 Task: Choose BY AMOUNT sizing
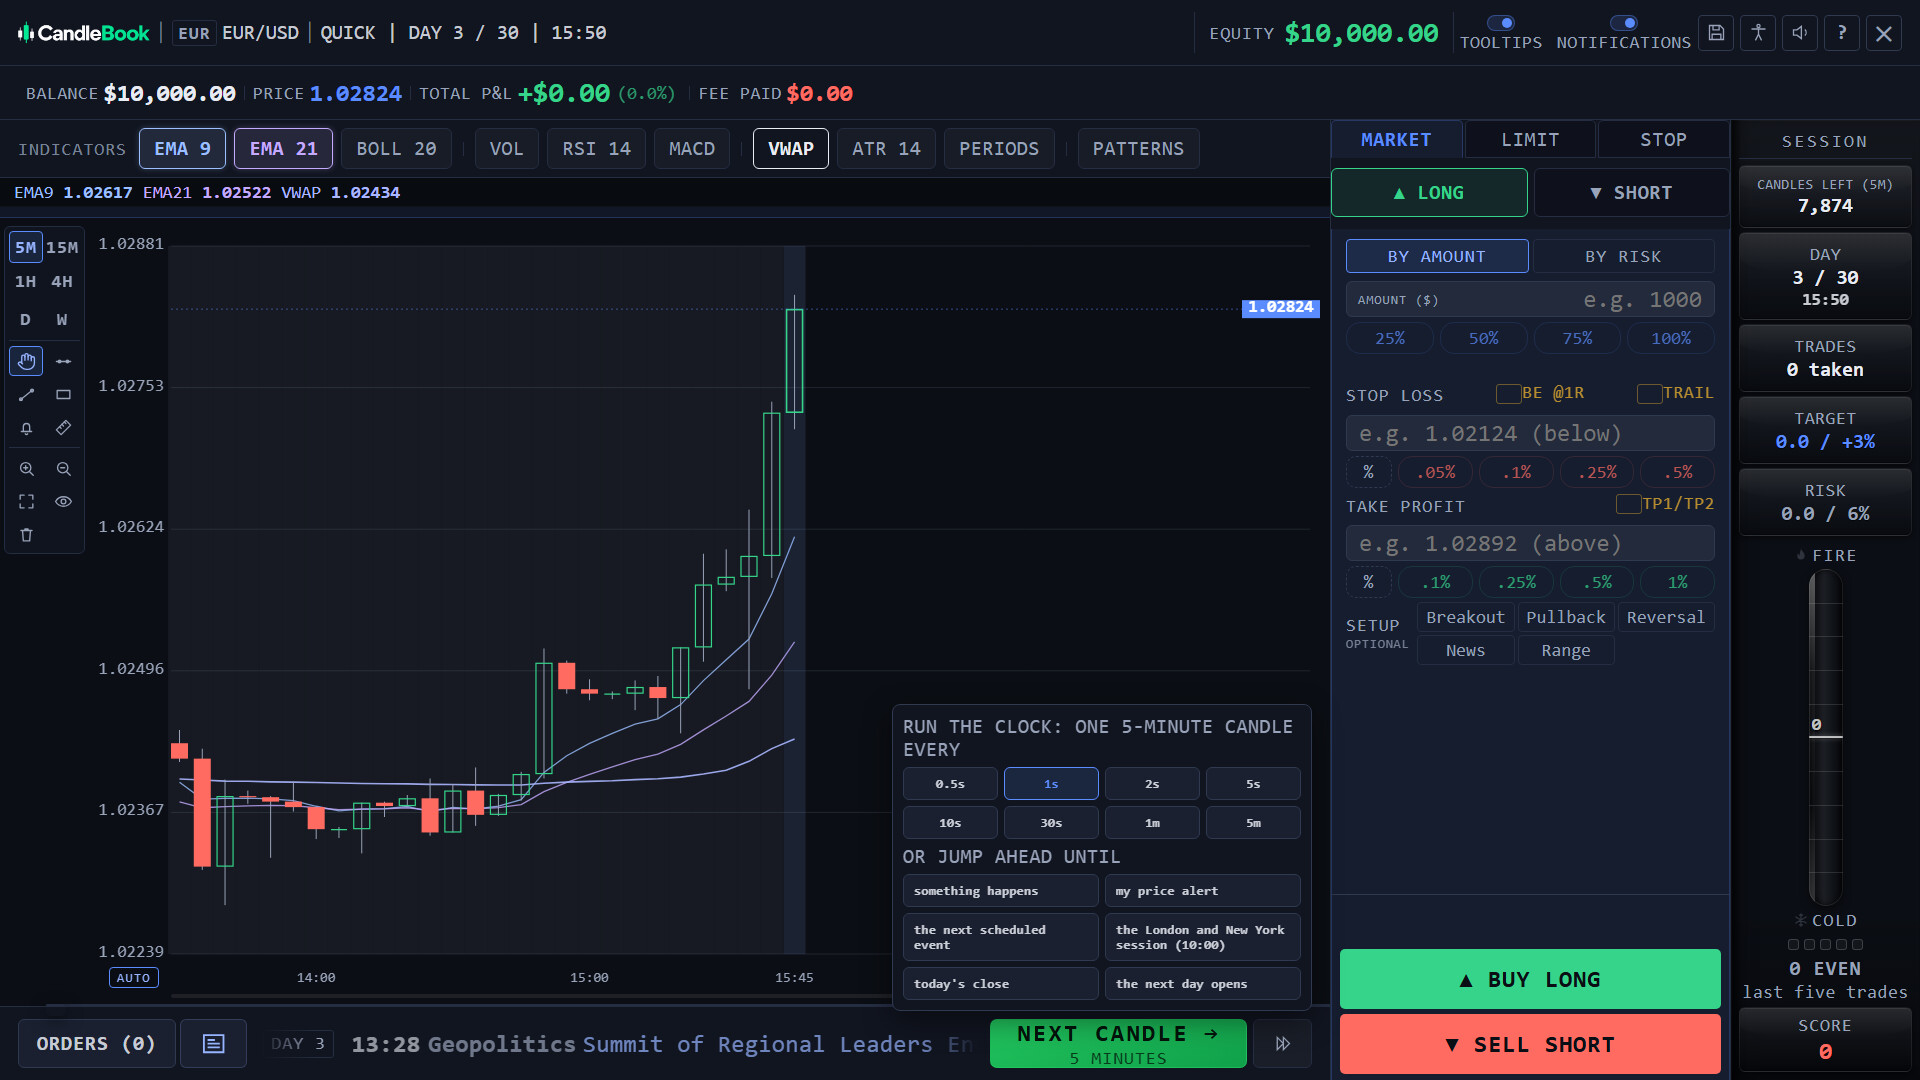point(1437,257)
